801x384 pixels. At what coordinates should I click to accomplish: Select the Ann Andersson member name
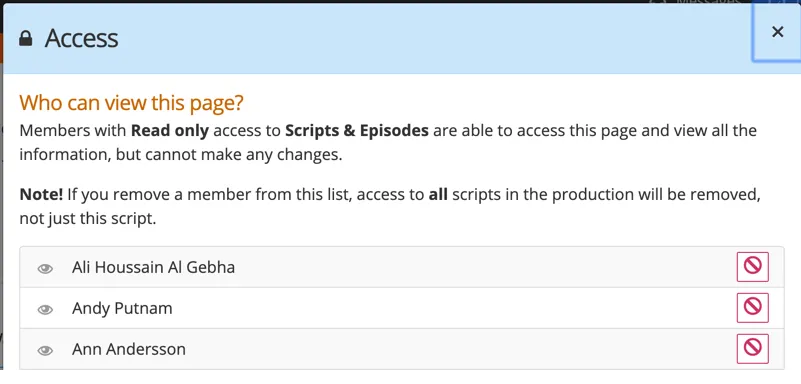click(x=129, y=349)
